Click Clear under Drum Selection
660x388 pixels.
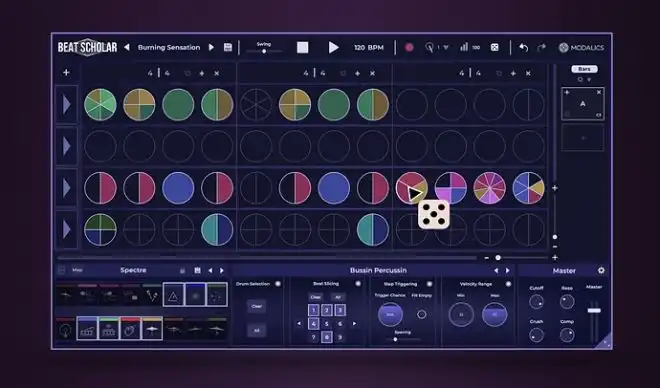coord(256,306)
